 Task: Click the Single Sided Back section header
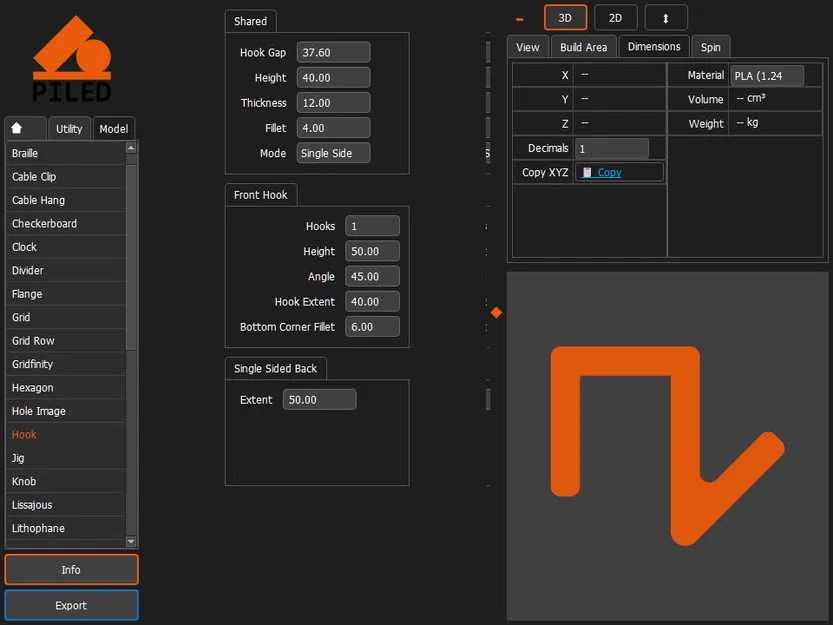(x=275, y=368)
